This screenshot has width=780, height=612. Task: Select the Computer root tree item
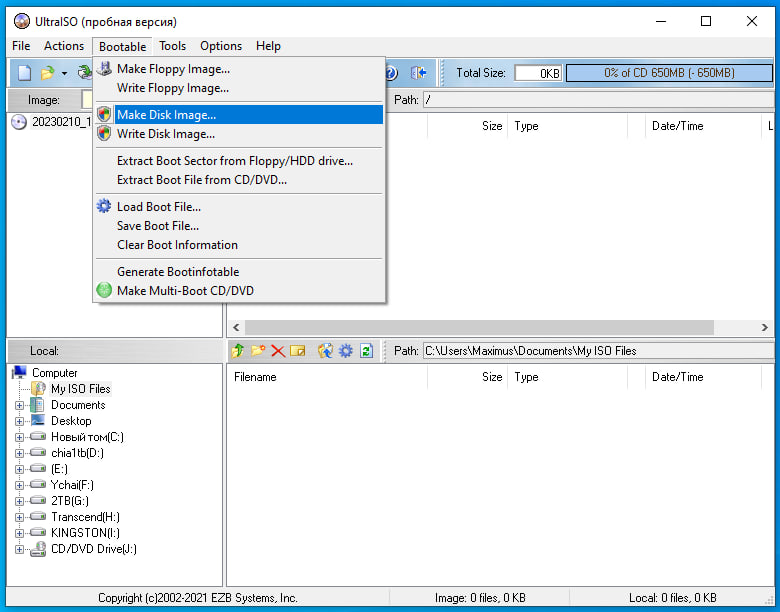point(54,373)
